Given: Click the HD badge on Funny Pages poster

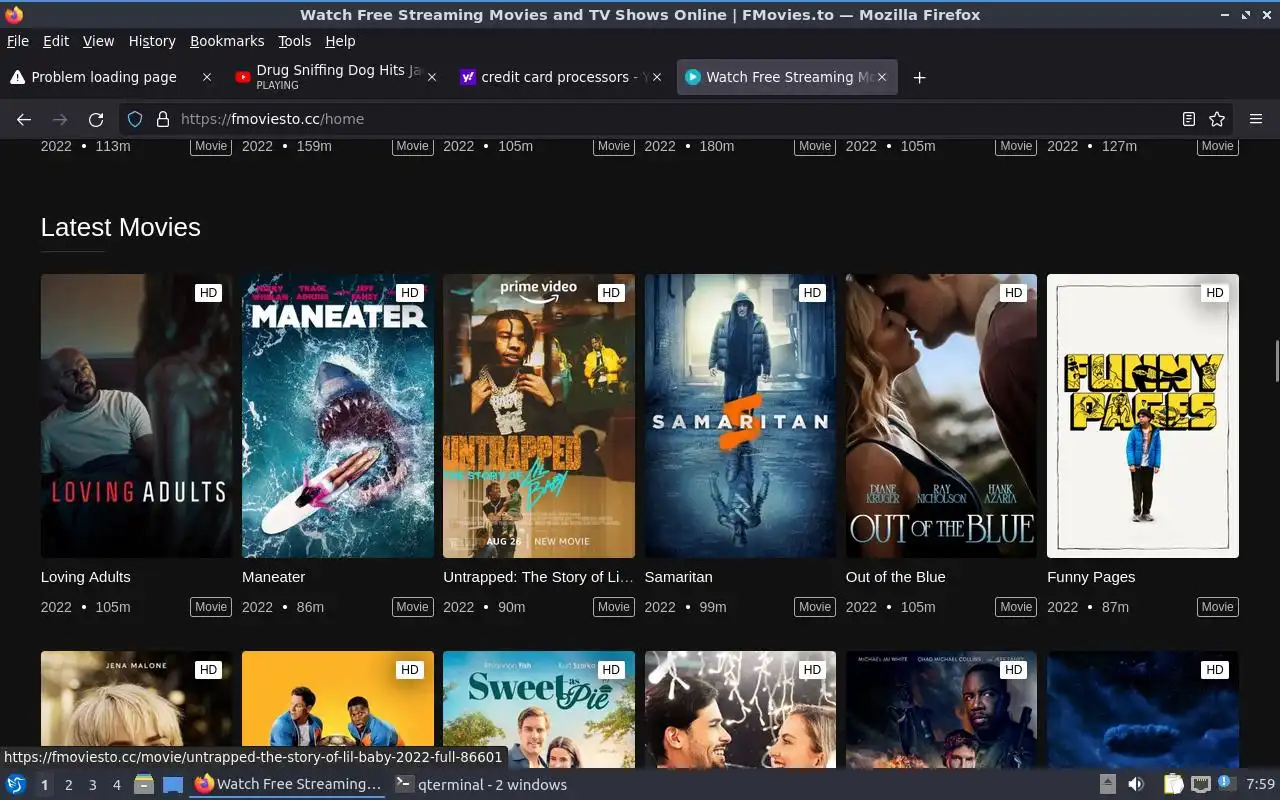Looking at the screenshot, I should click(x=1215, y=293).
